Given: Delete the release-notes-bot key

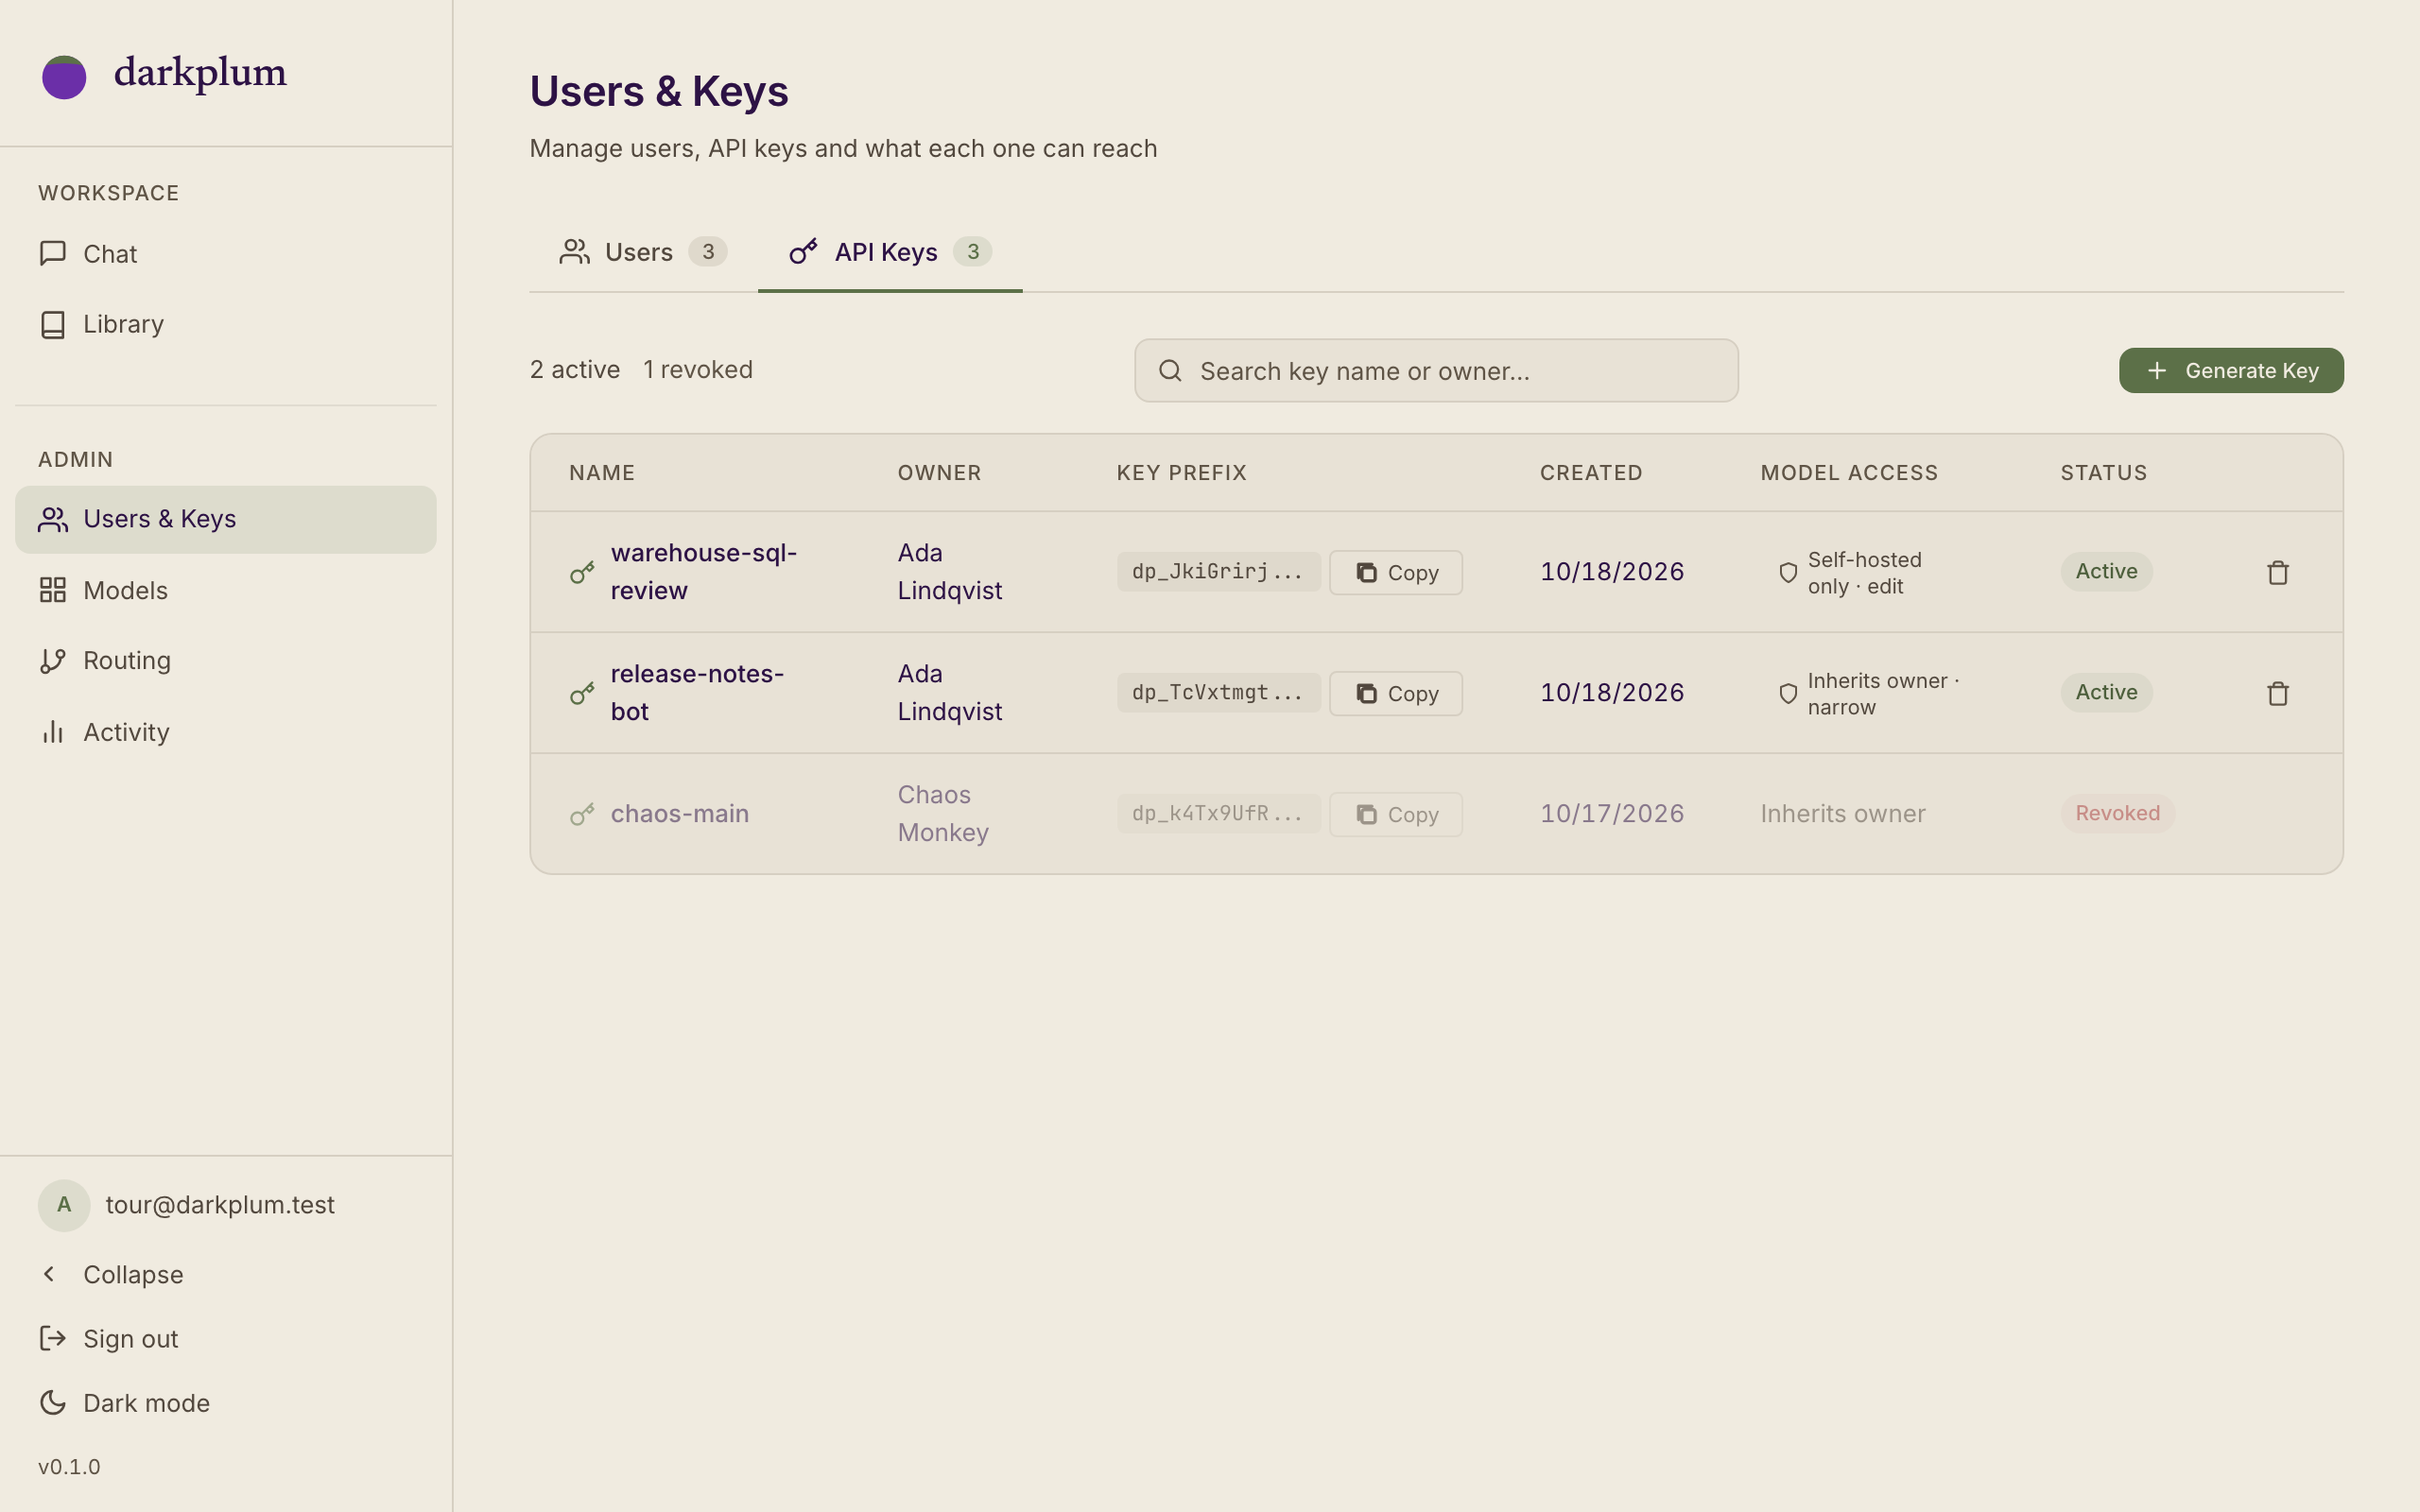Looking at the screenshot, I should click(2277, 694).
